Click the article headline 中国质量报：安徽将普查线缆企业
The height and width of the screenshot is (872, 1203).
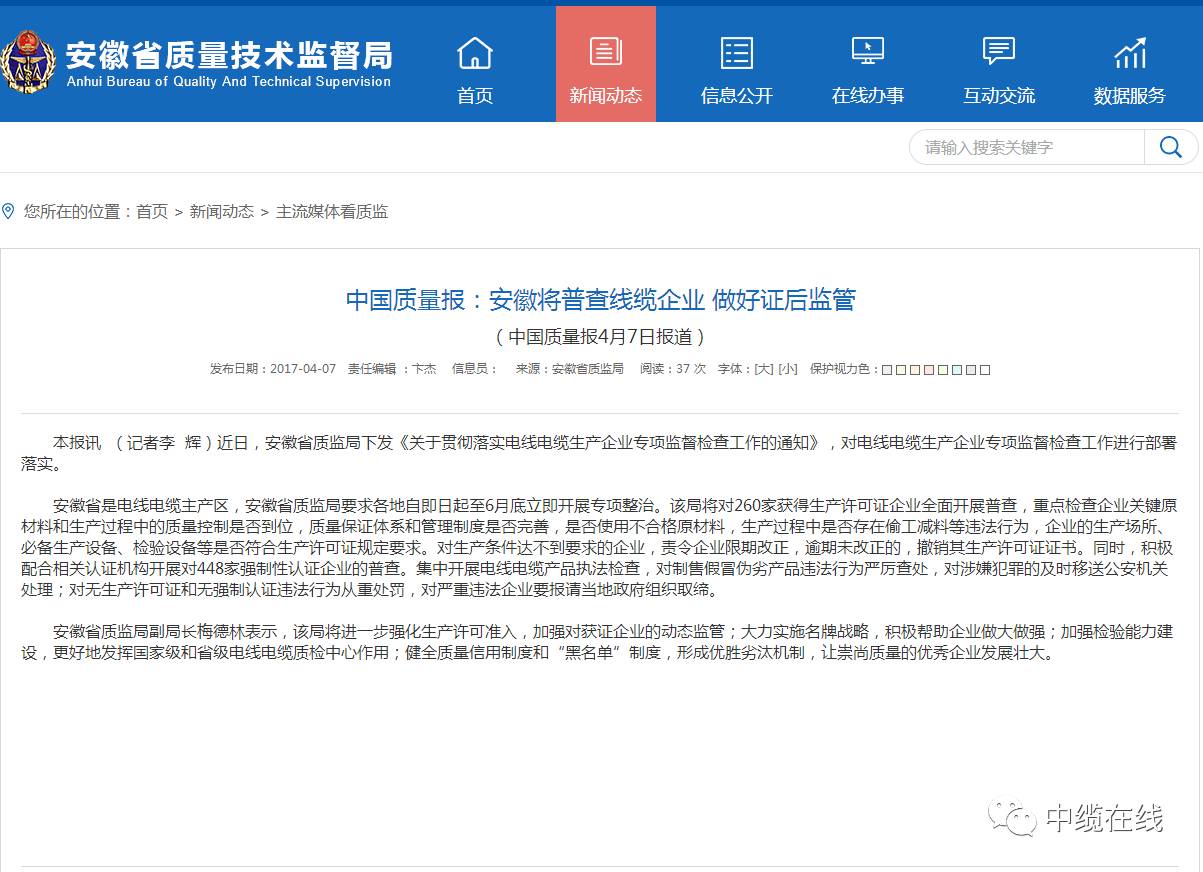[x=601, y=300]
